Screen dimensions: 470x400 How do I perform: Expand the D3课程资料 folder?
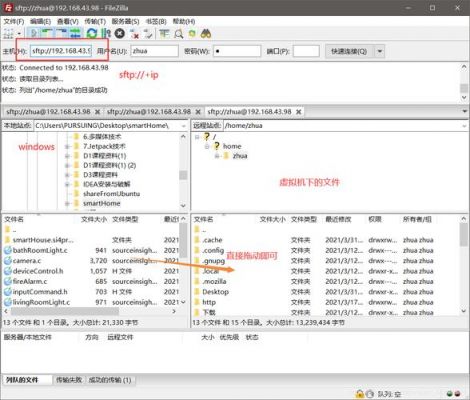pyautogui.click(x=67, y=175)
